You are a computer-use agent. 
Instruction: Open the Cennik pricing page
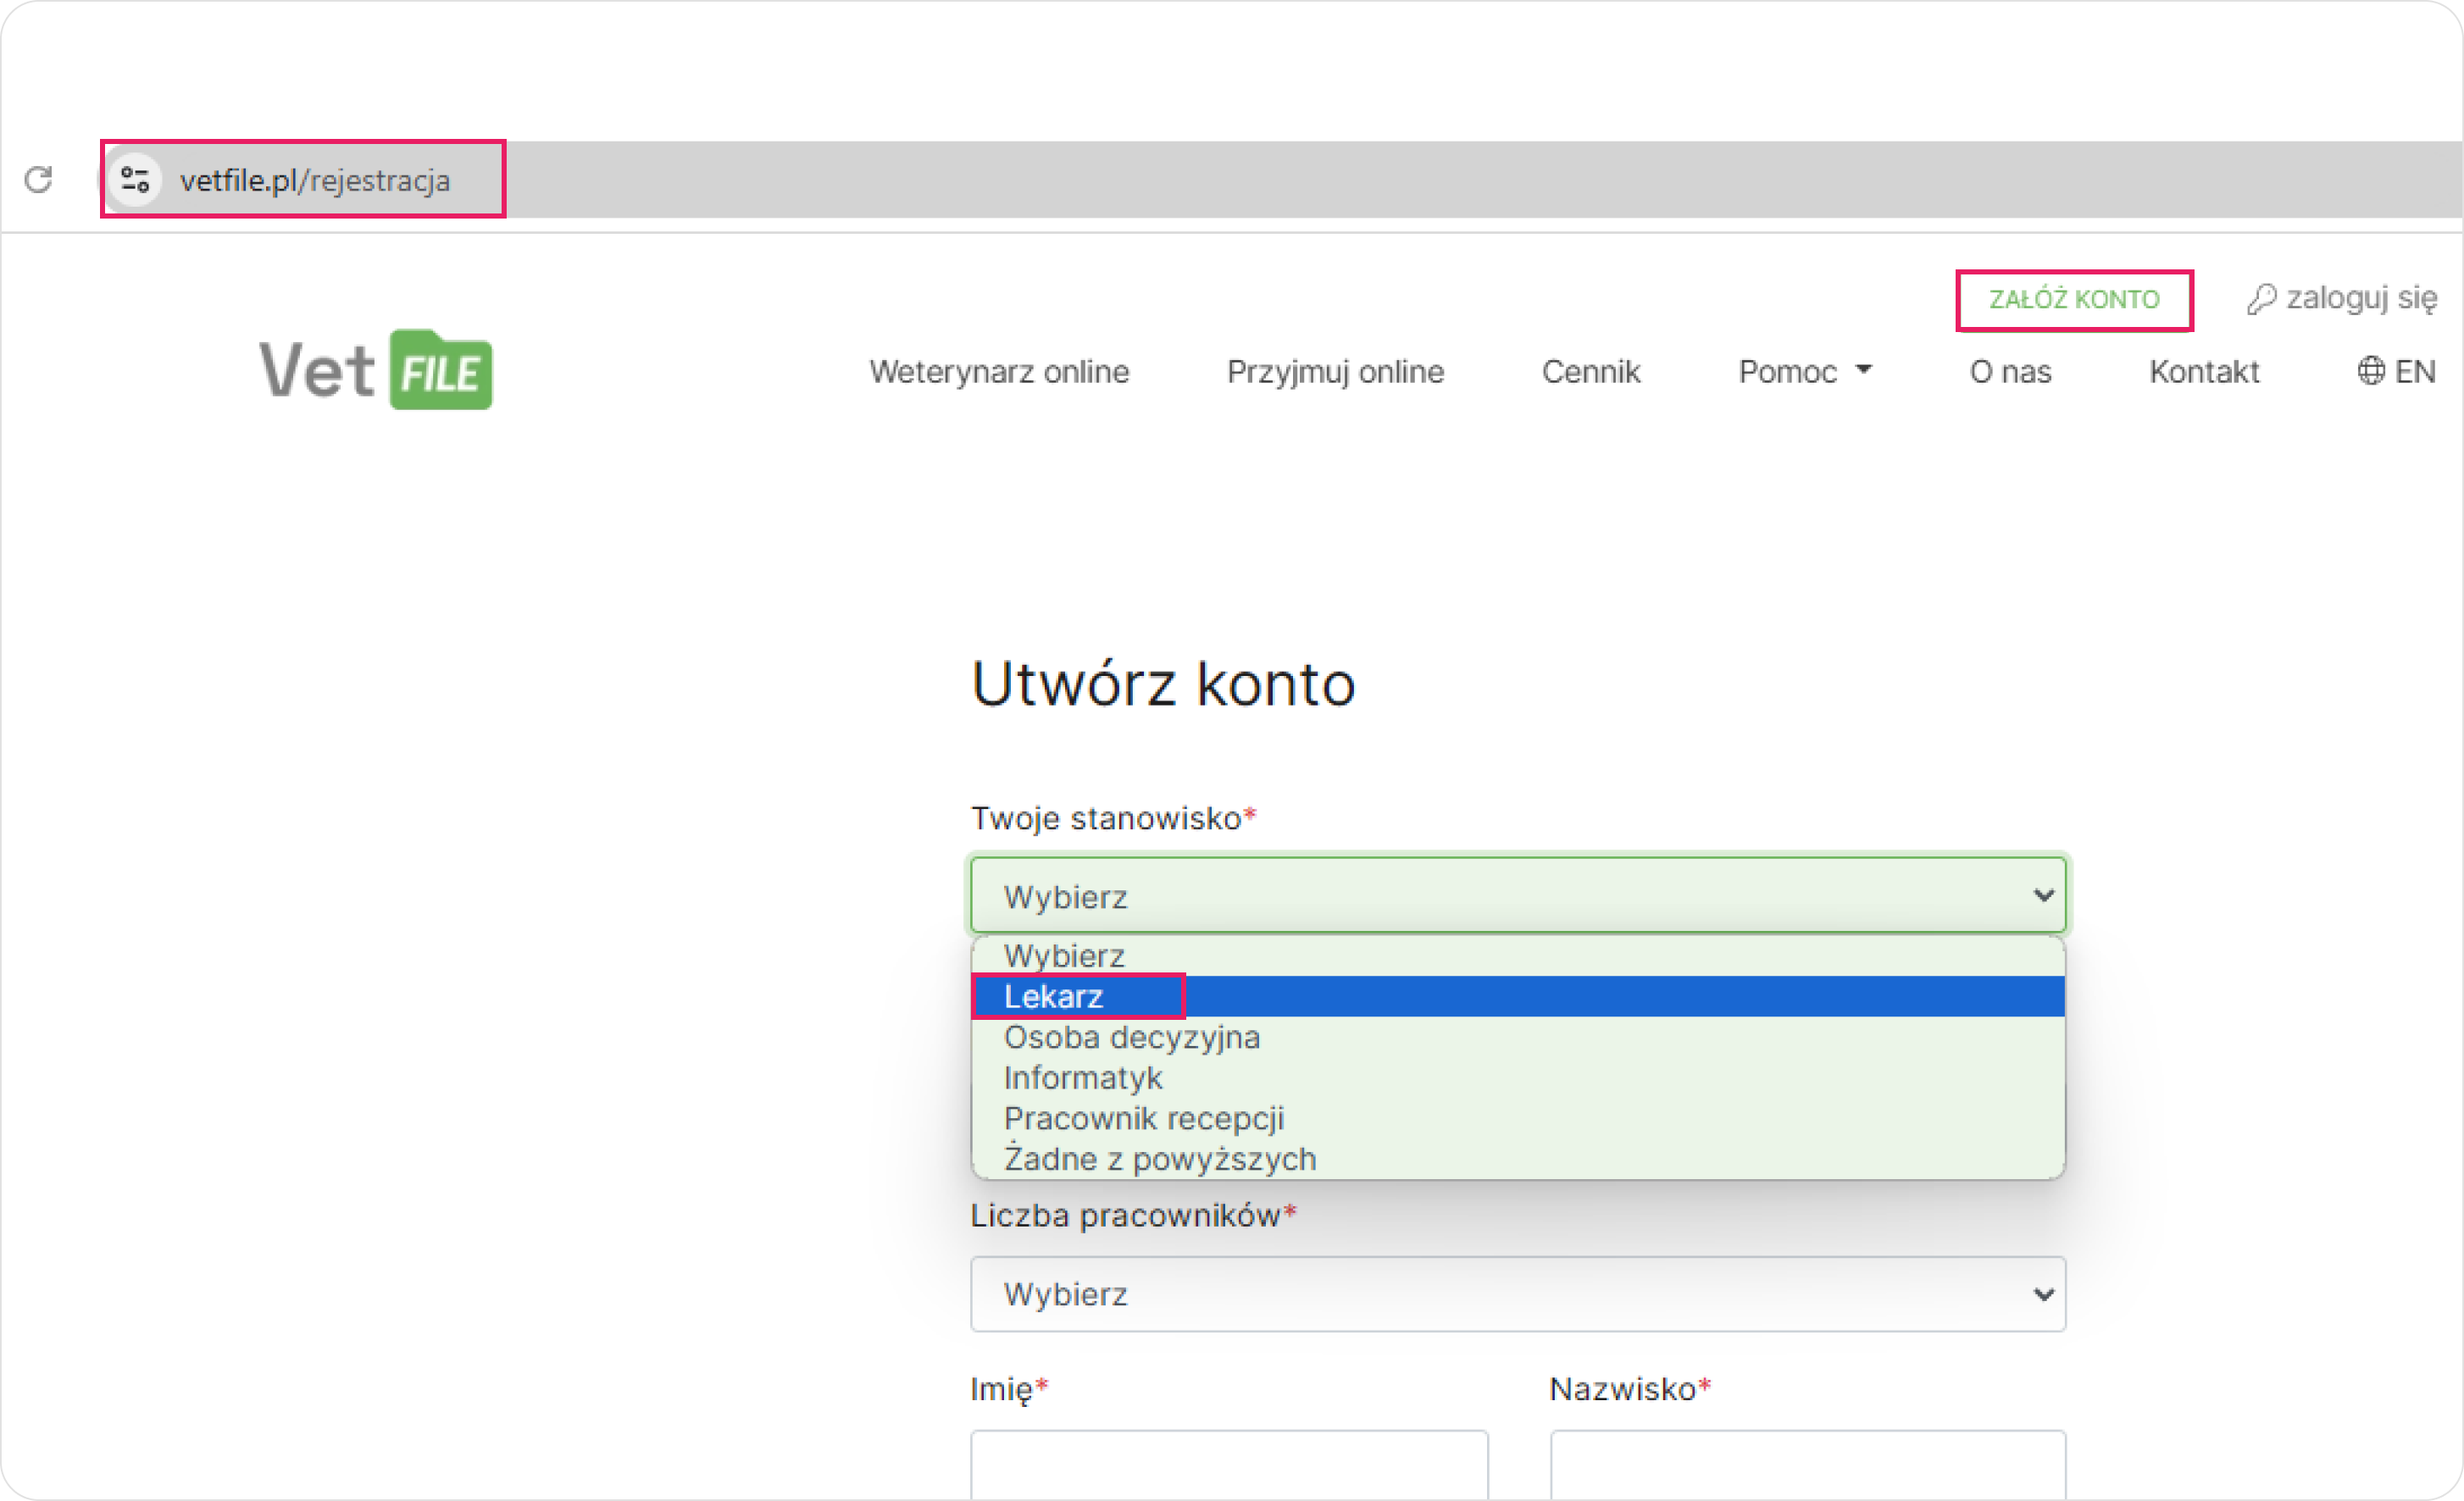coord(1591,371)
